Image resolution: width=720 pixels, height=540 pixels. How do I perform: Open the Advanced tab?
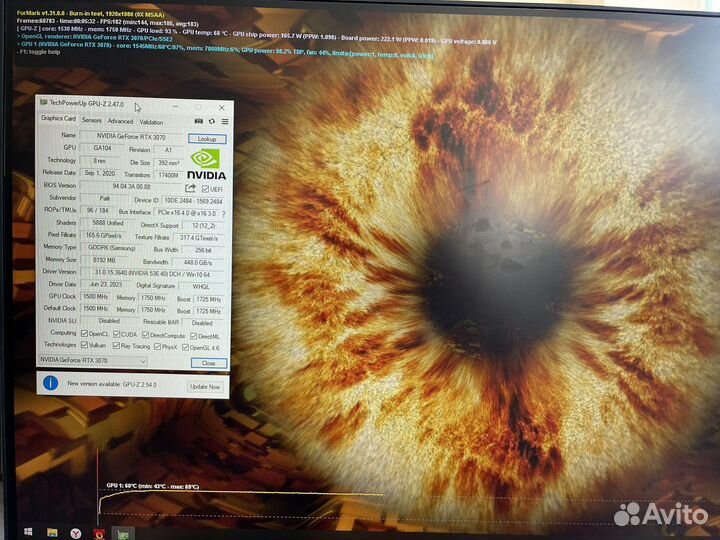point(120,121)
